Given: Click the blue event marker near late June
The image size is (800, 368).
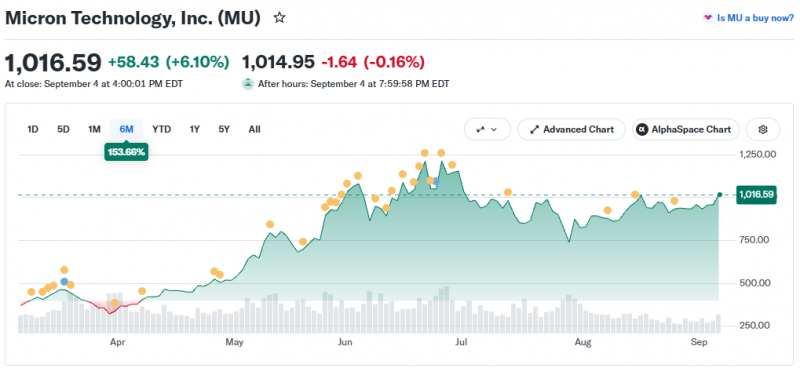Looking at the screenshot, I should point(436,181).
